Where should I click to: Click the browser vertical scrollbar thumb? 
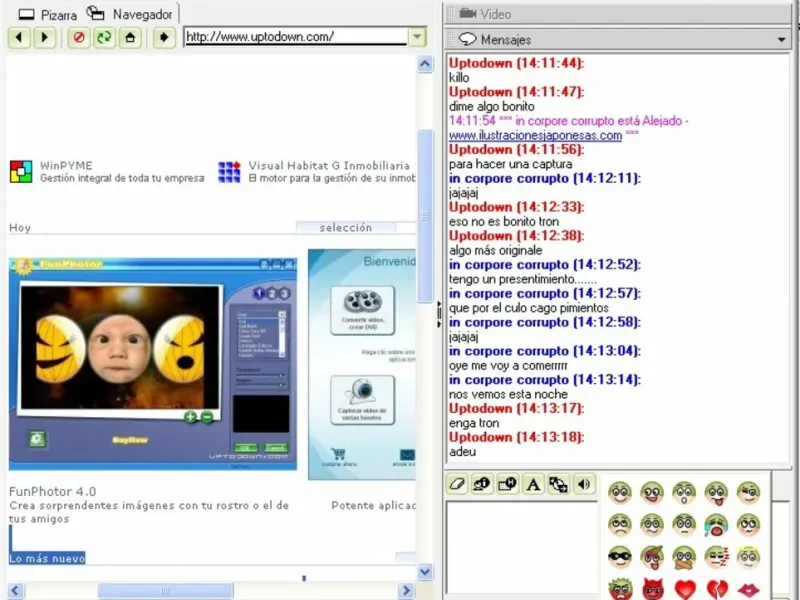(x=424, y=216)
